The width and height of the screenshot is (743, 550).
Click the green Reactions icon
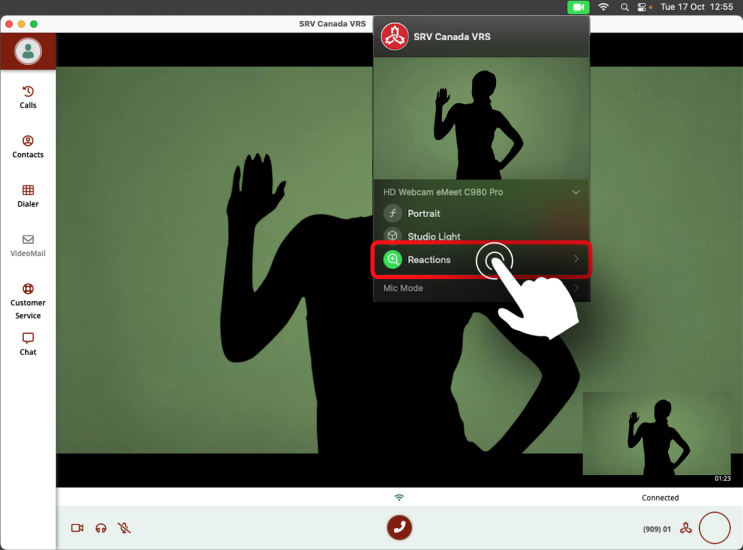point(392,259)
